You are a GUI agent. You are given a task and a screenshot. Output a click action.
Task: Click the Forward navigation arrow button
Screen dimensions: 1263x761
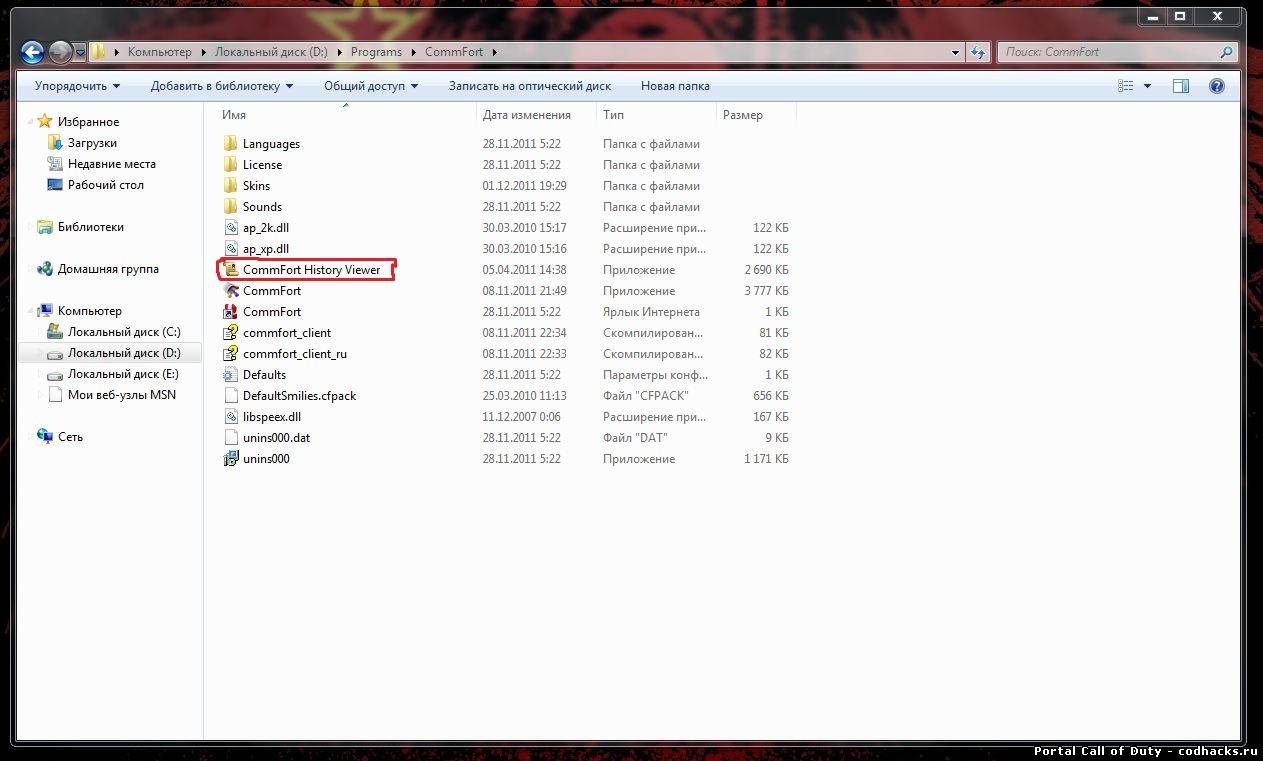pos(60,52)
